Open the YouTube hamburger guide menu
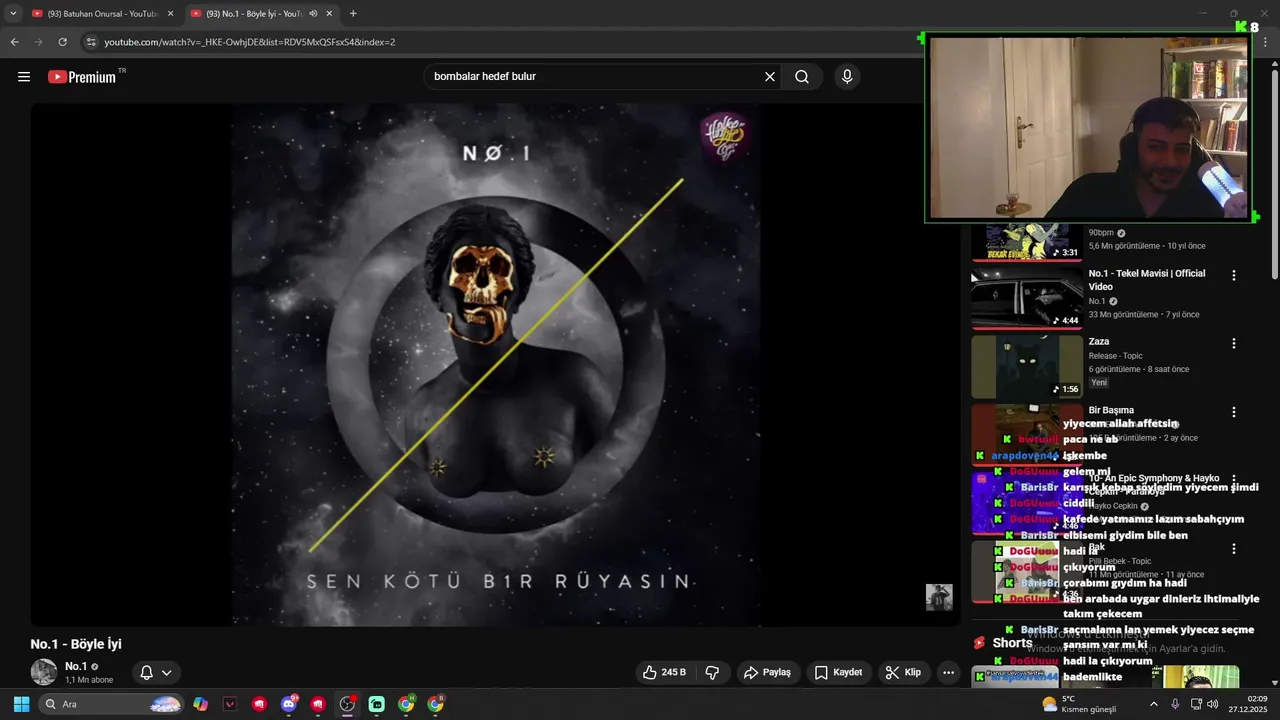The image size is (1280, 720). click(24, 77)
